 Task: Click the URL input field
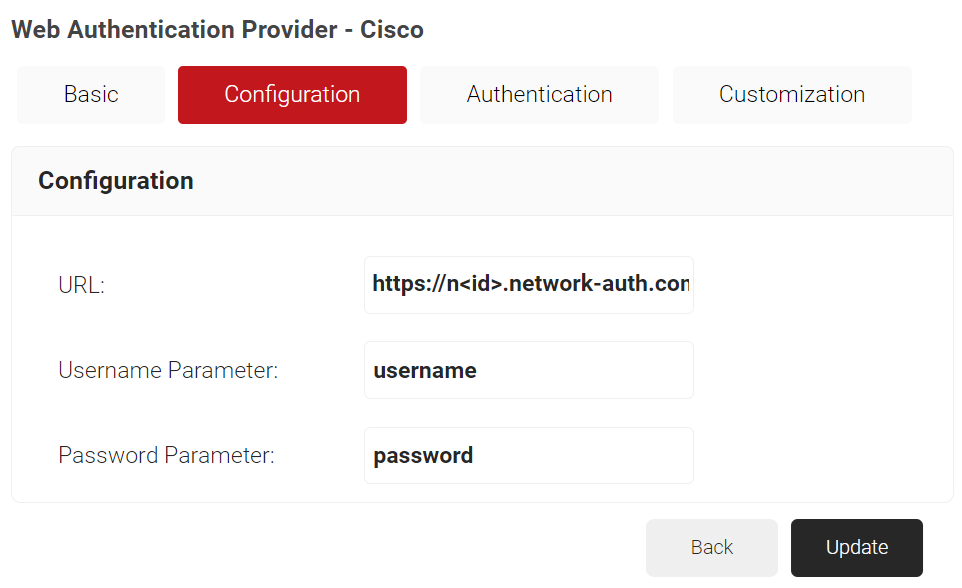click(x=529, y=285)
